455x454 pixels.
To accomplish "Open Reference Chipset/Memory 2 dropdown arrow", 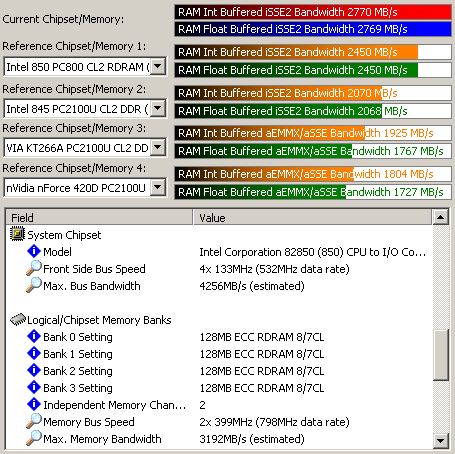I will tap(158, 108).
